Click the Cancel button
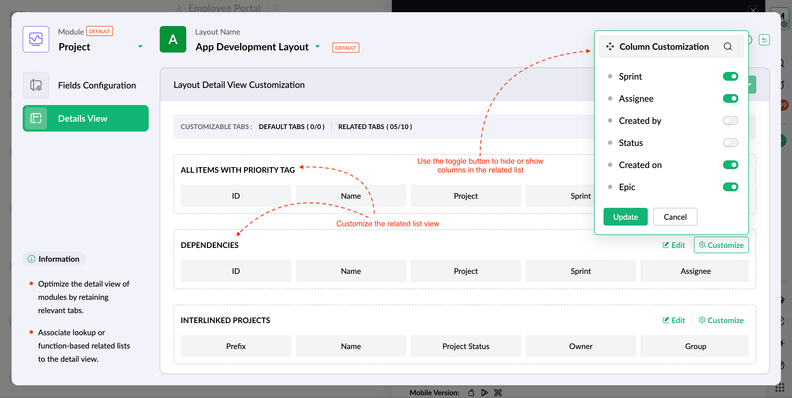Image resolution: width=792 pixels, height=398 pixels. pyautogui.click(x=675, y=217)
